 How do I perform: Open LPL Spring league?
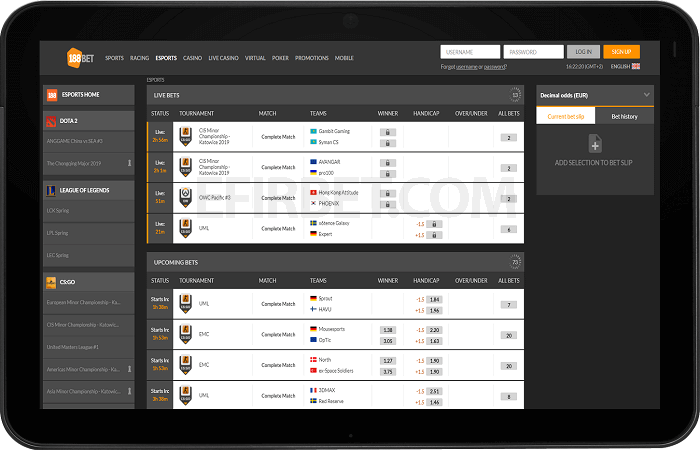[89, 233]
